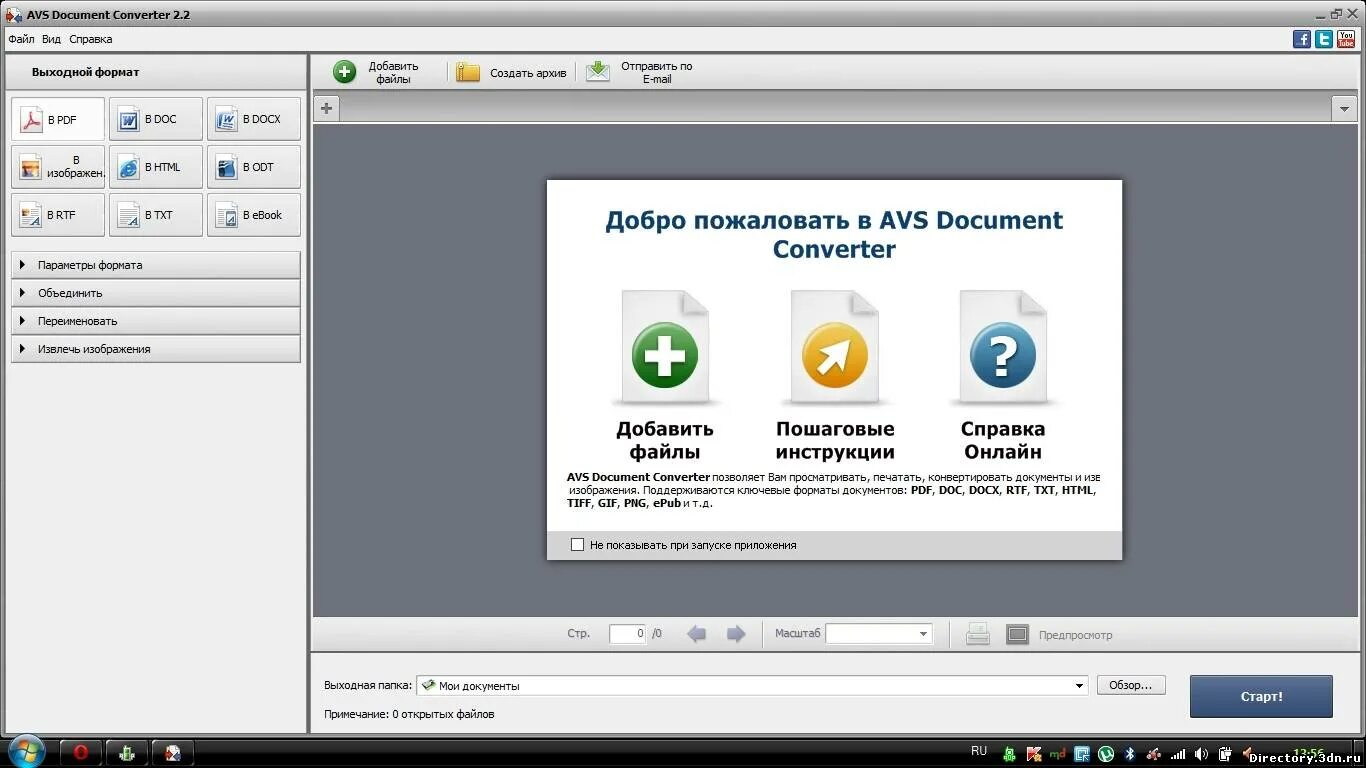Click the 'Стр.' page number field

tap(627, 634)
